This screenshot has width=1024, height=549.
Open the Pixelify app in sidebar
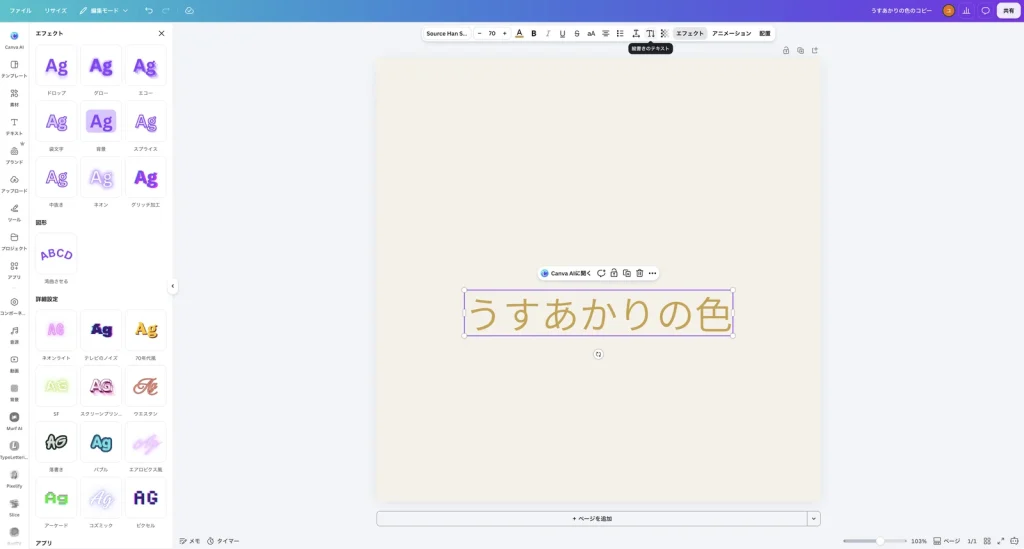pos(14,478)
